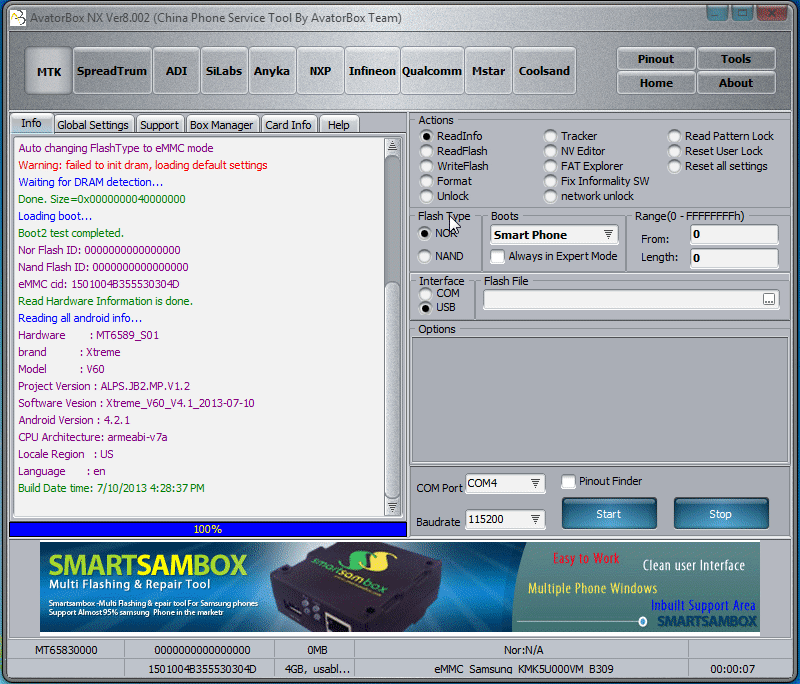
Task: Select Qualcomm chipset platform button
Action: click(432, 71)
